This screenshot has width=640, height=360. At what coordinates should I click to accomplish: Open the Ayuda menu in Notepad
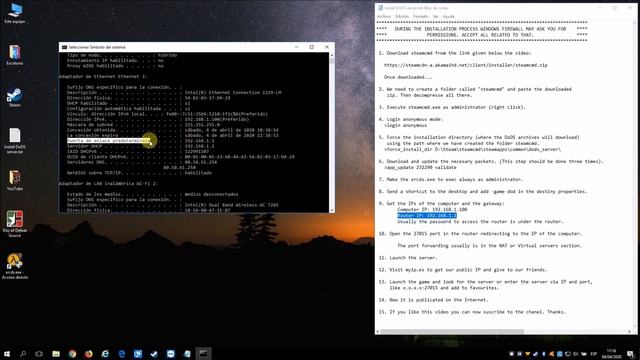(449, 16)
